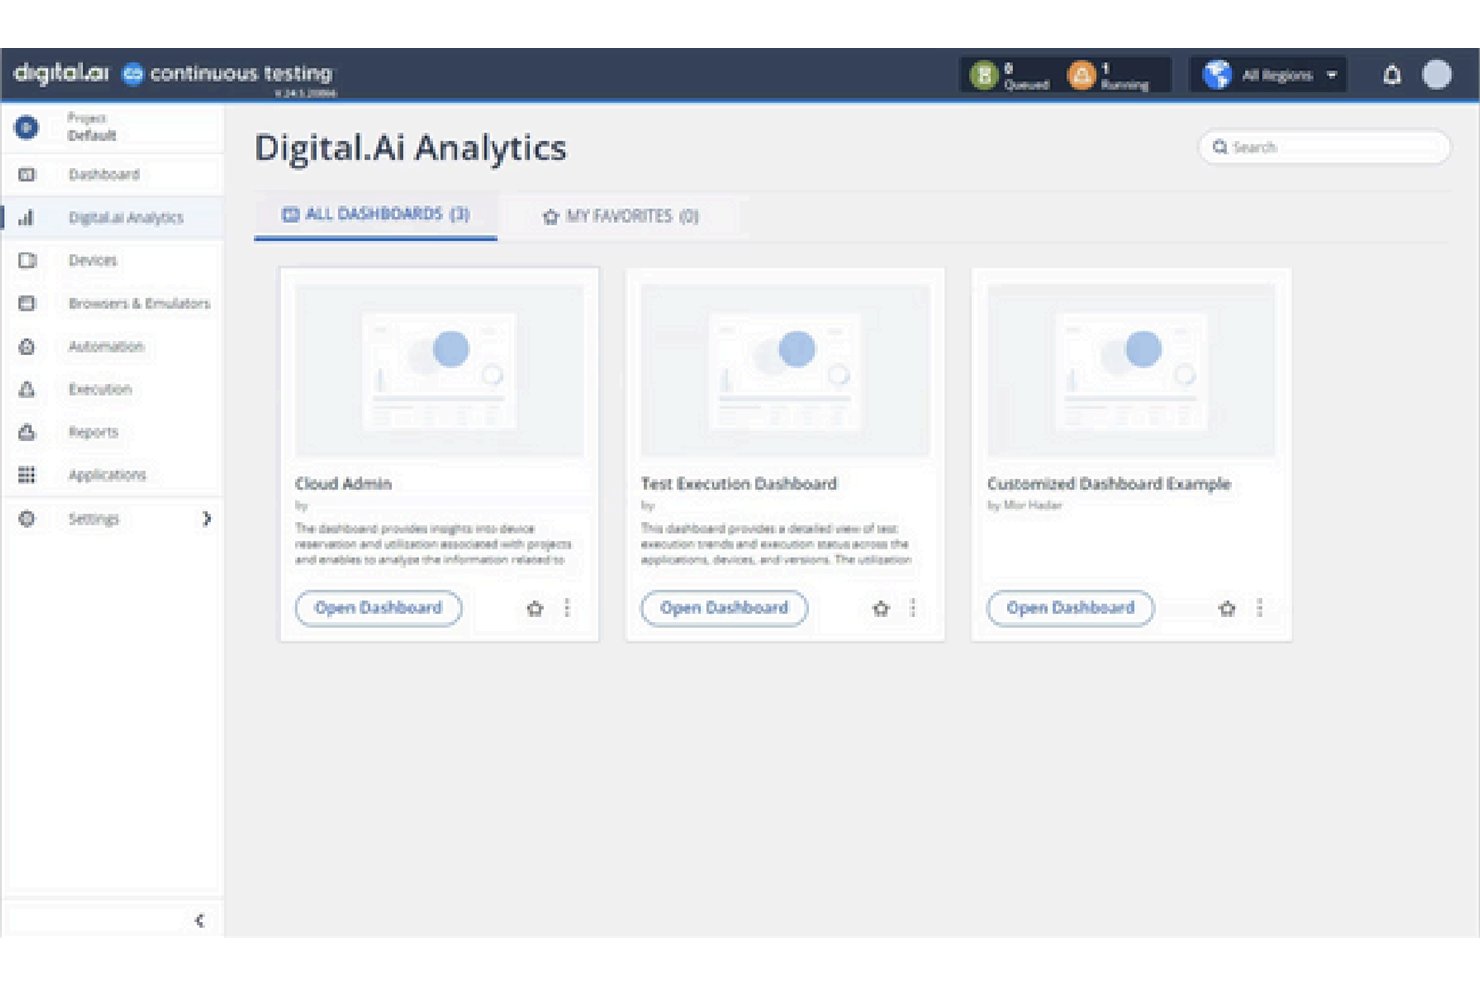Open Test Execution Dashboard three-dot menu
1480x987 pixels.
coord(913,608)
